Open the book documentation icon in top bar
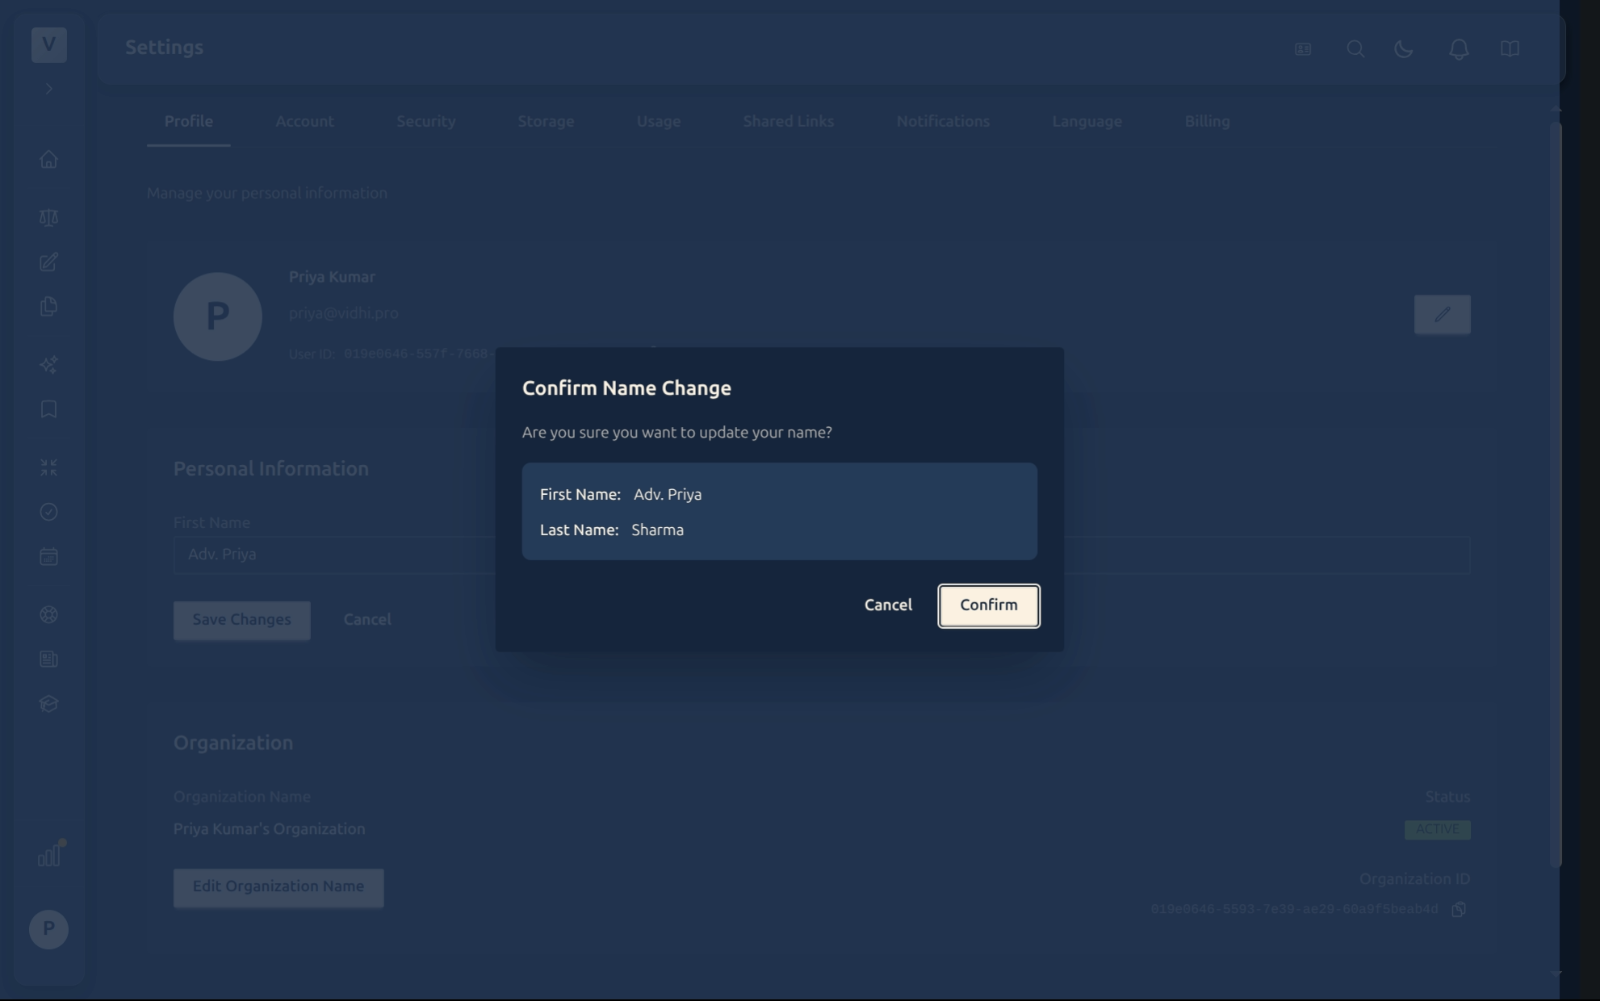The image size is (1600, 1001). (x=1510, y=48)
